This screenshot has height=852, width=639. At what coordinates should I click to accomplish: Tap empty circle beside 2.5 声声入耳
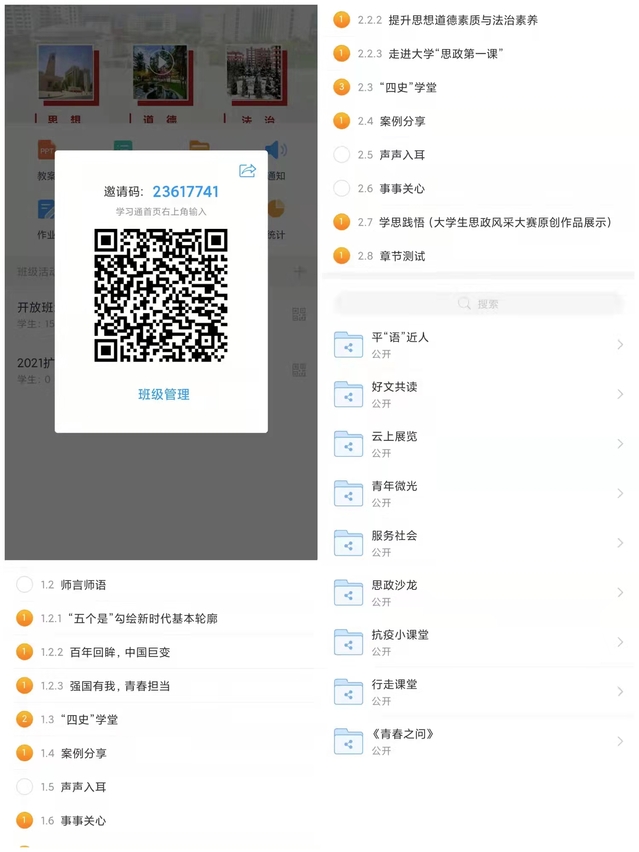(x=341, y=154)
